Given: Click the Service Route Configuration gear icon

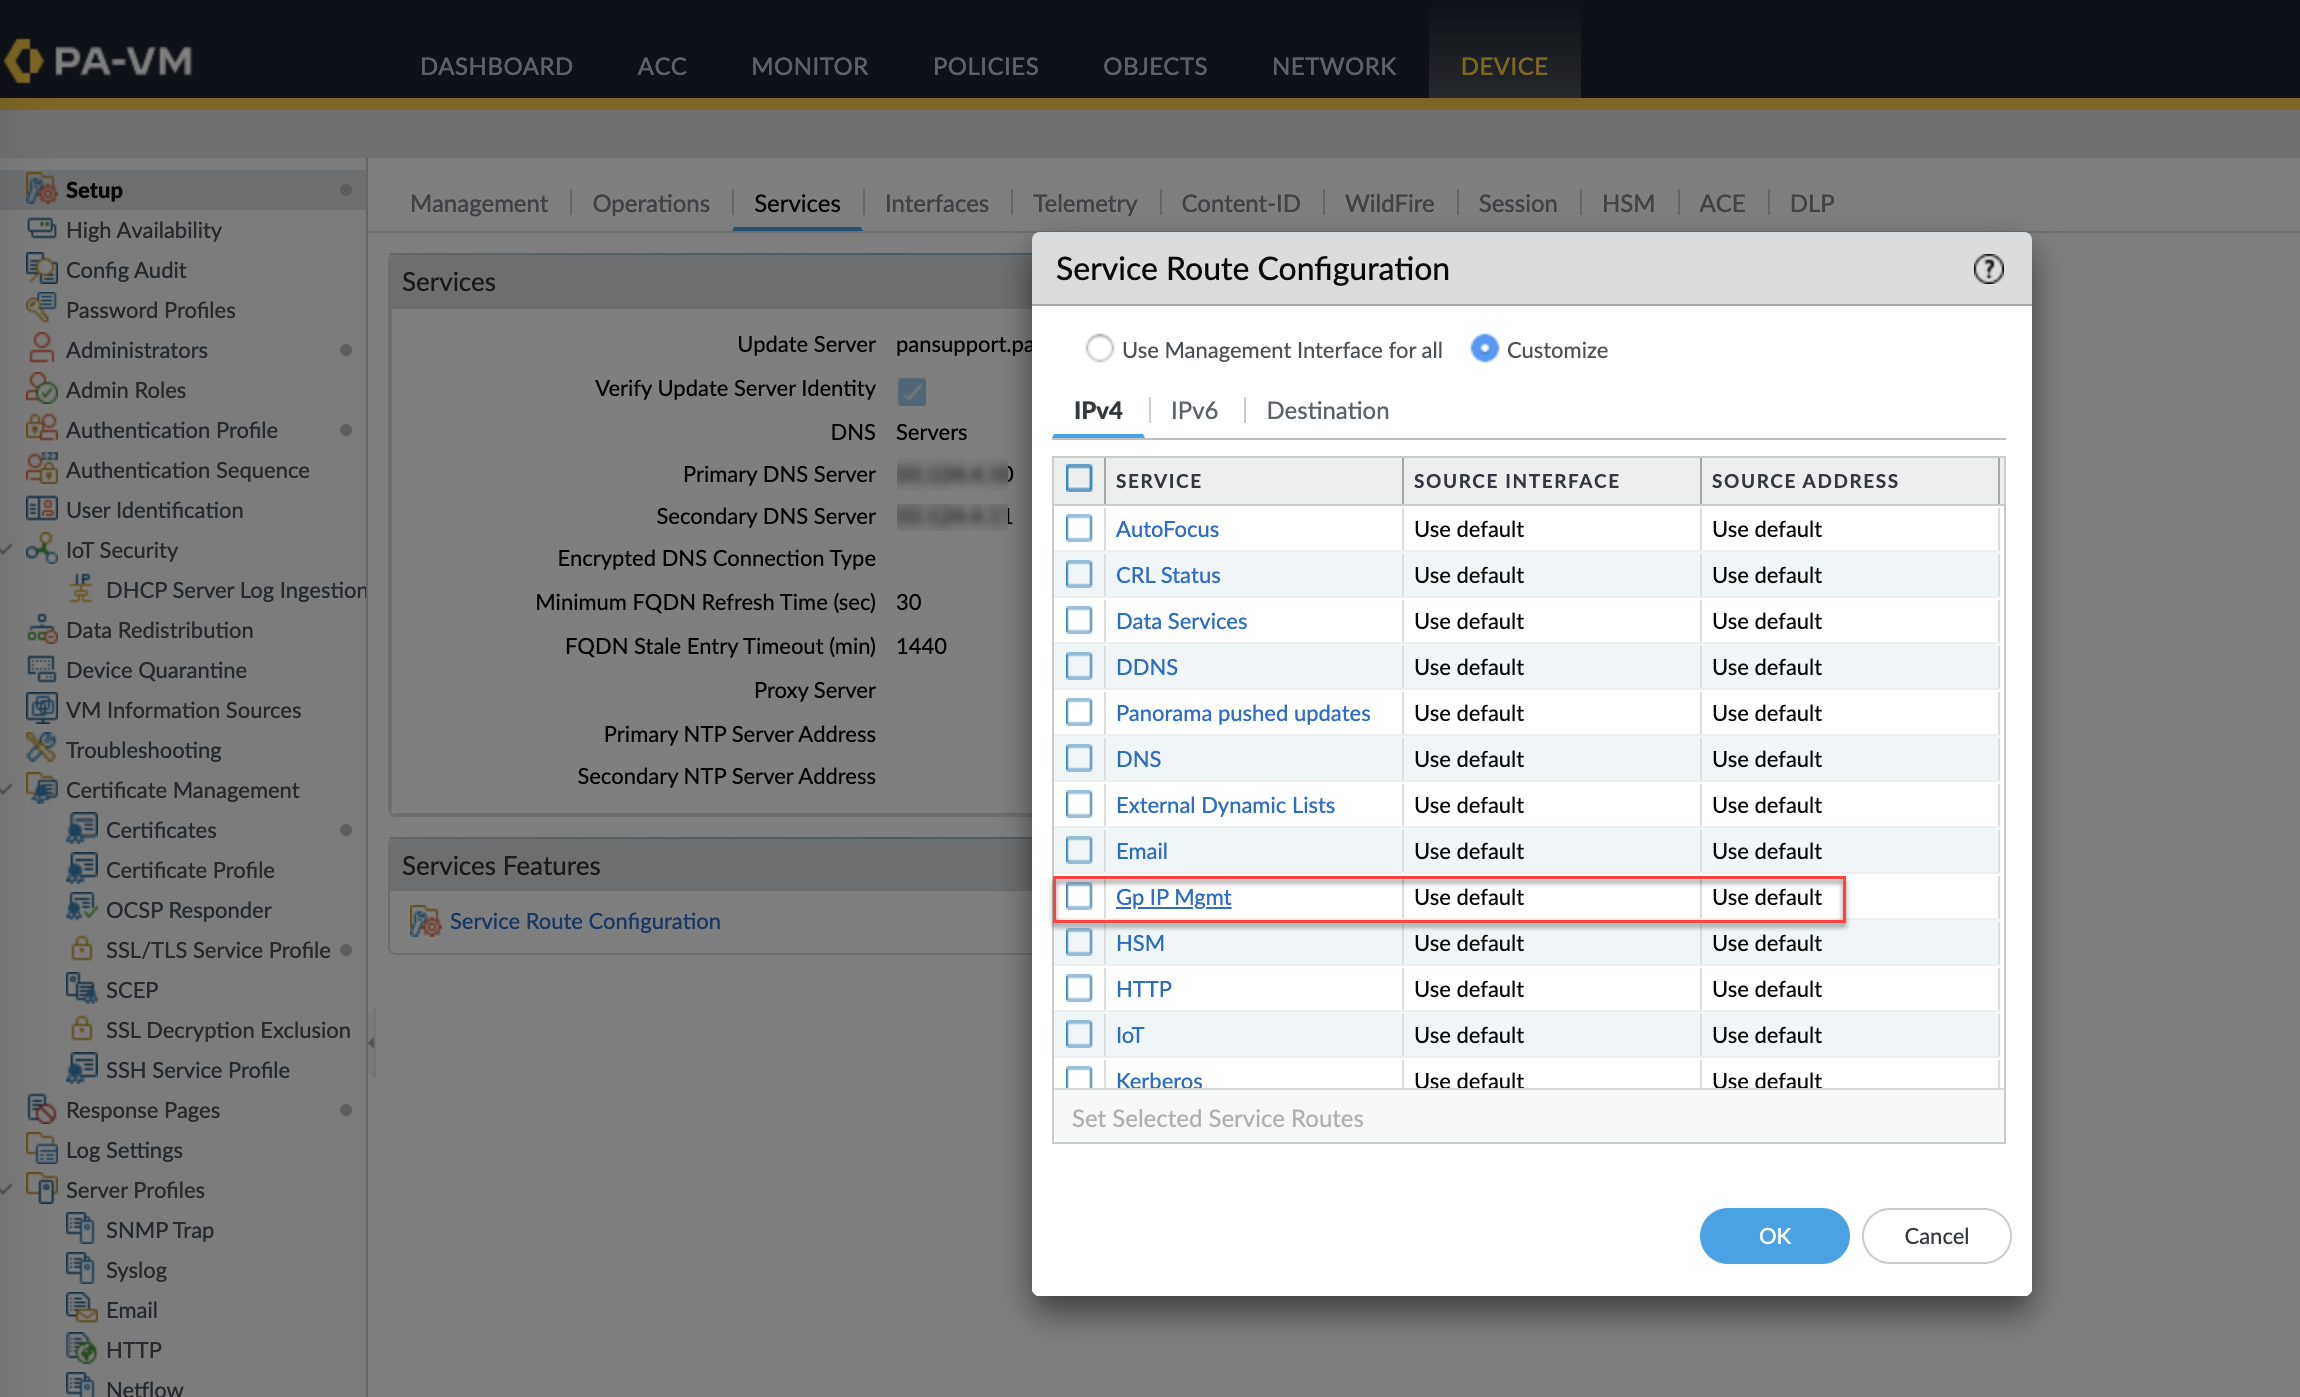Looking at the screenshot, I should click(425, 921).
